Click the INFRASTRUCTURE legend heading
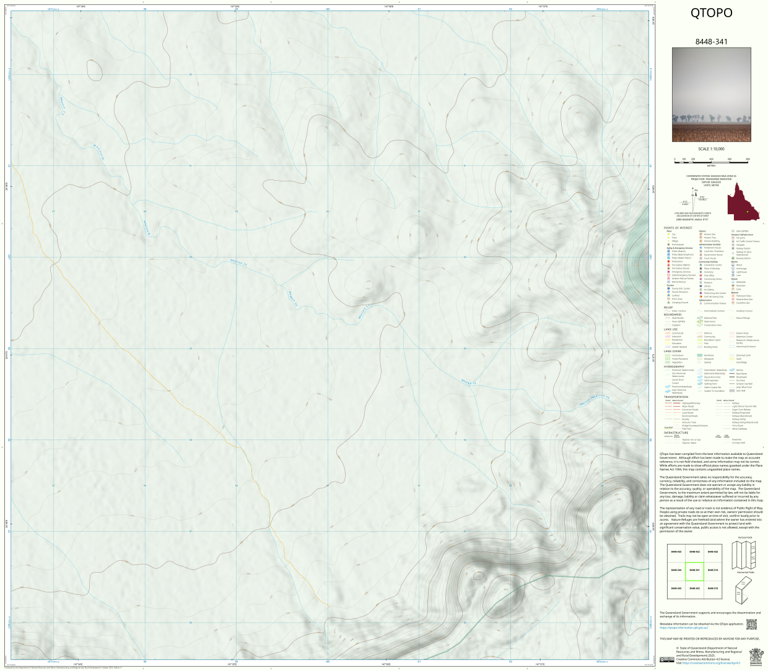768x671 pixels. click(674, 433)
